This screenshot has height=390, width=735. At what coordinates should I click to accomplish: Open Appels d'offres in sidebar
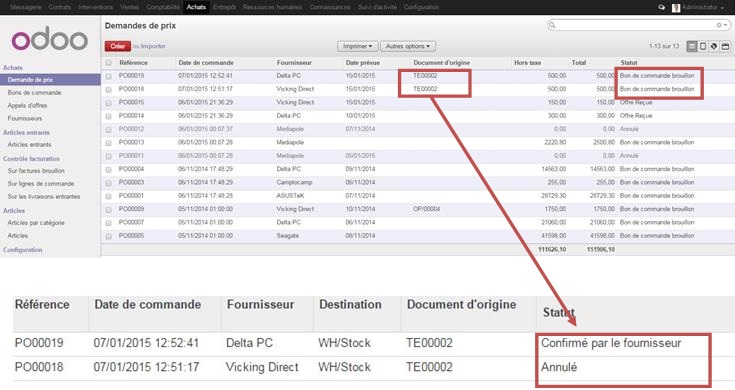27,105
